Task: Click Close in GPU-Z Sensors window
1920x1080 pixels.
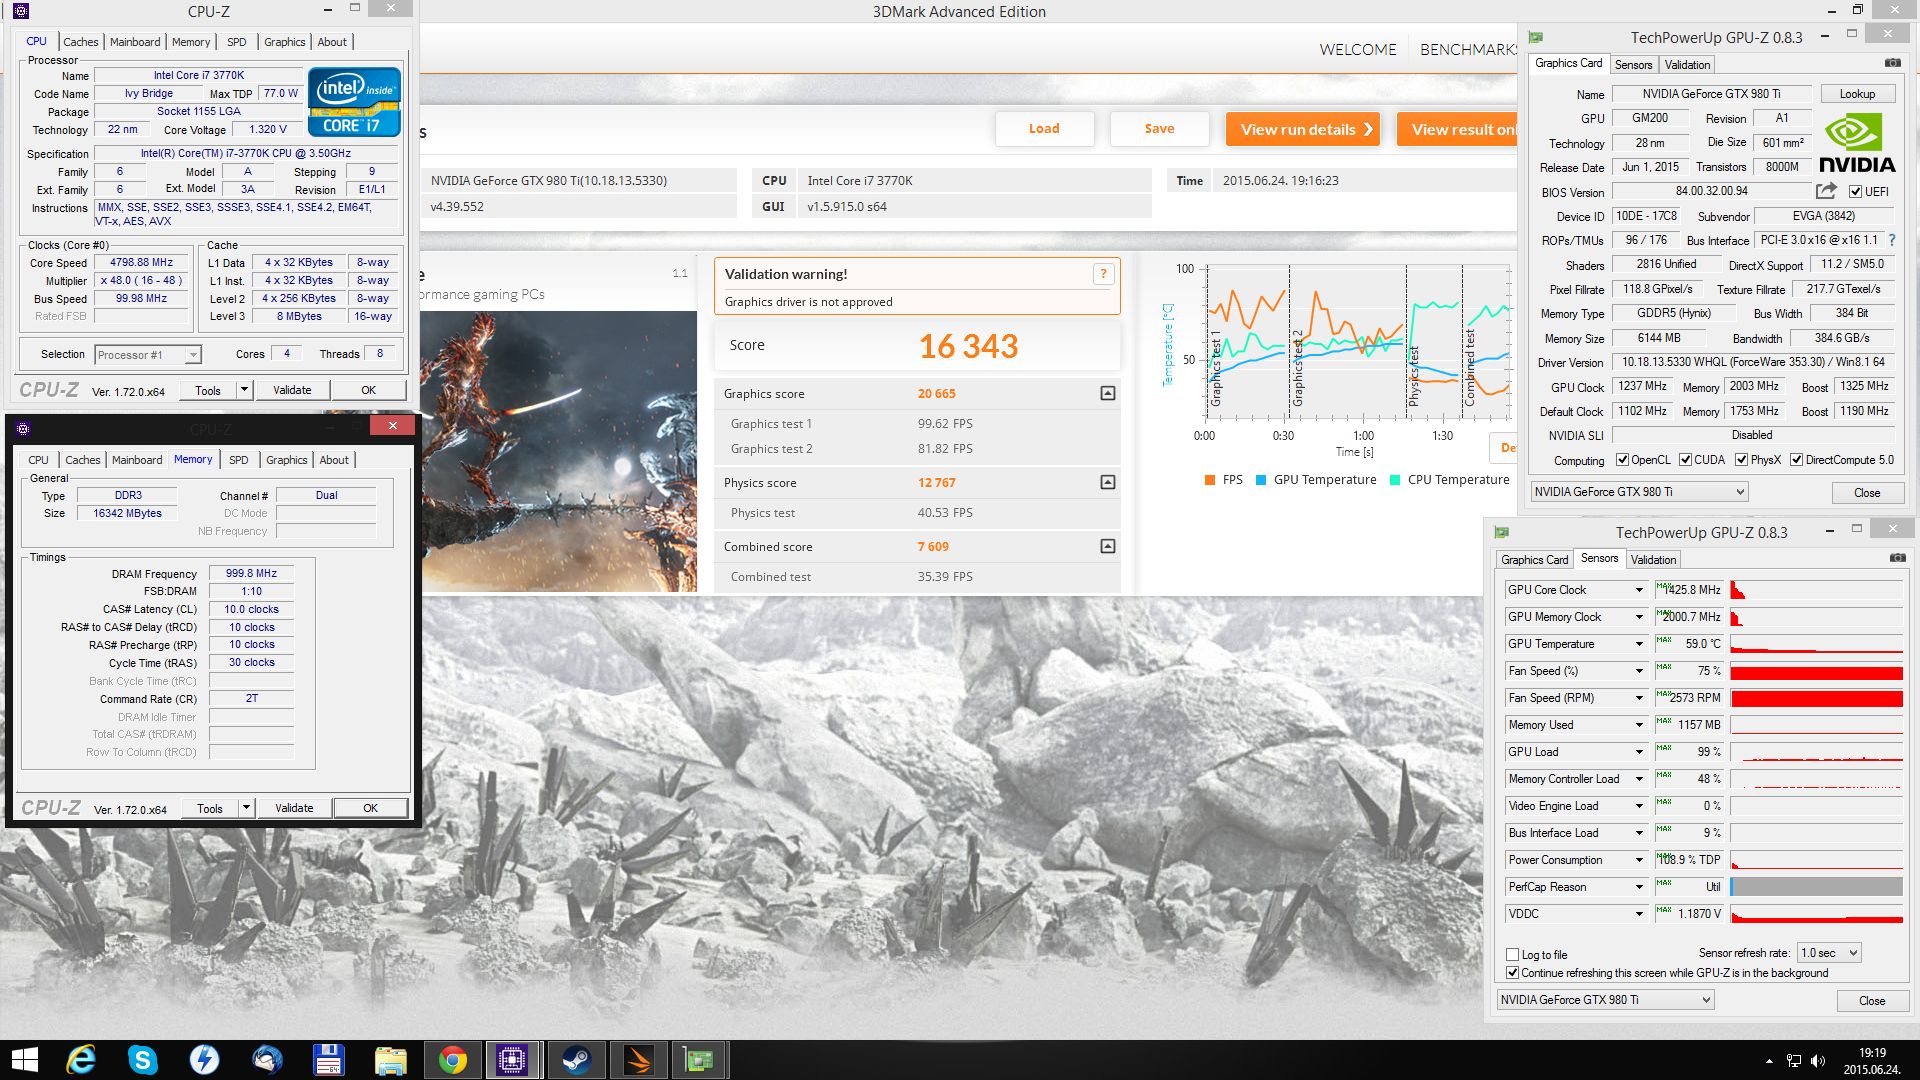Action: [1872, 1001]
